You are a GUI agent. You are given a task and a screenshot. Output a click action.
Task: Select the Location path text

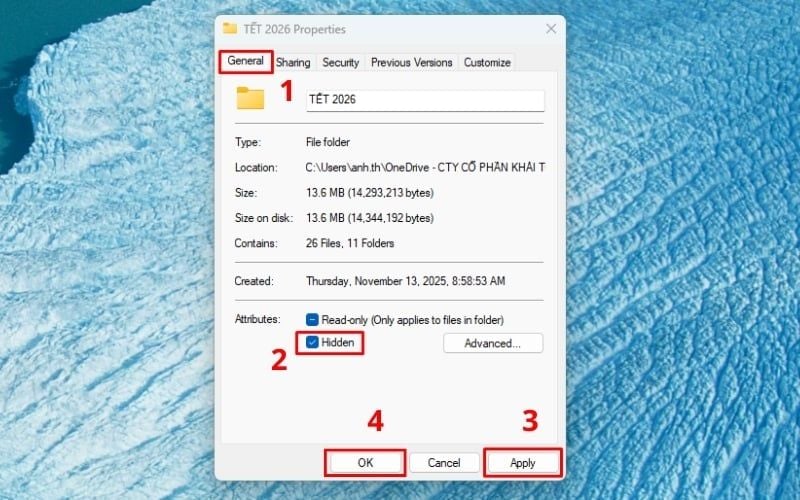(425, 167)
